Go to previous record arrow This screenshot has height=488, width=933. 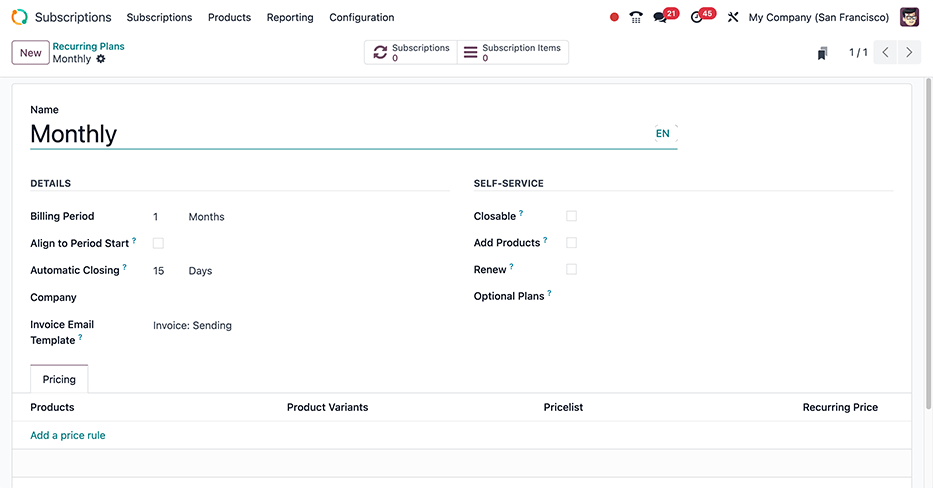(x=885, y=53)
